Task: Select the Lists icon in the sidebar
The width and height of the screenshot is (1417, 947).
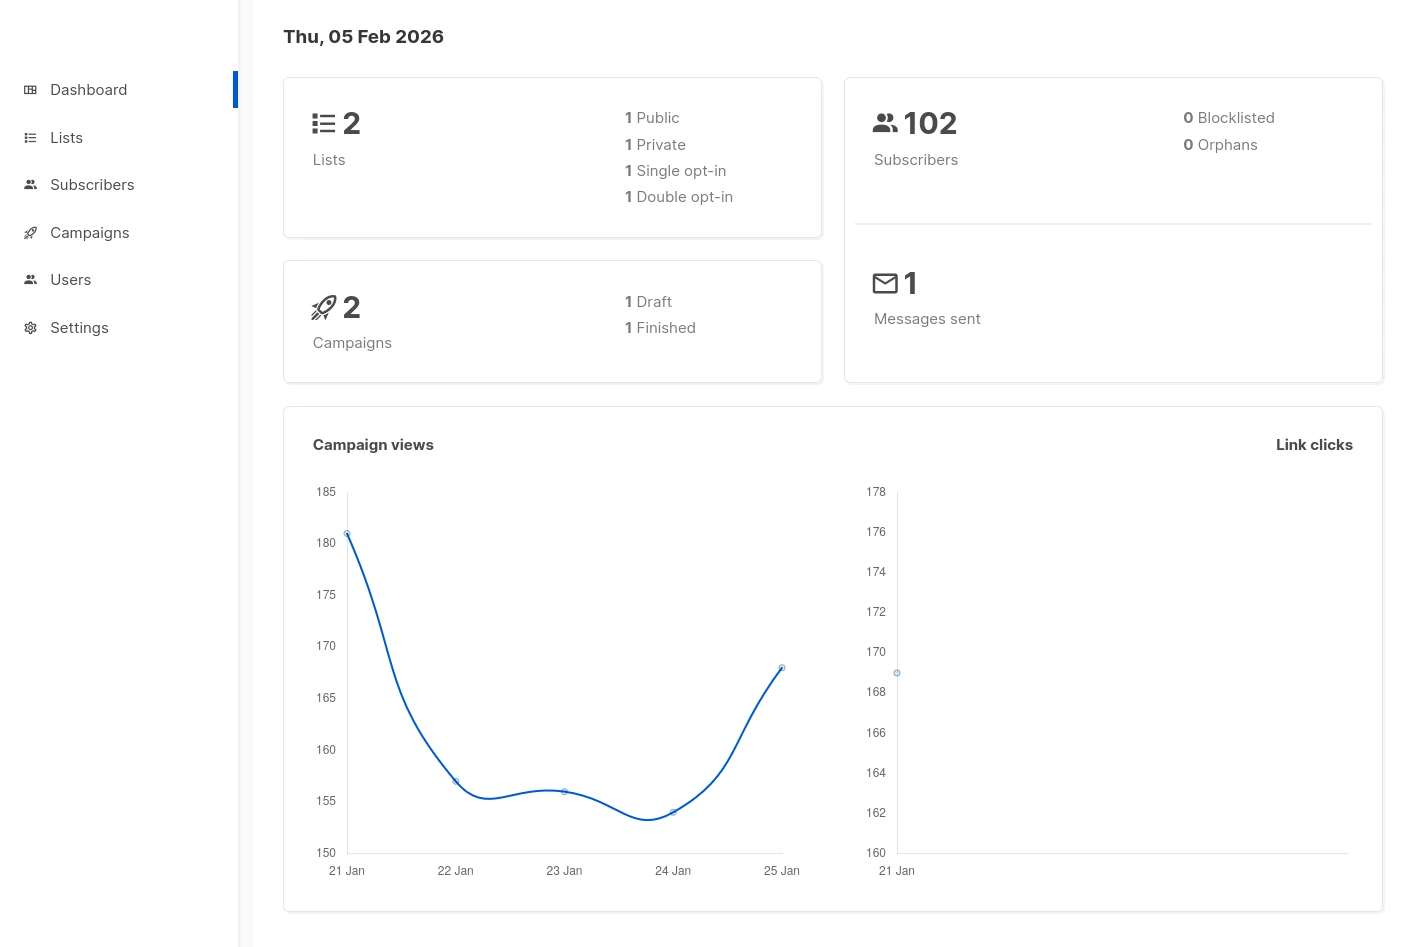Action: [31, 137]
